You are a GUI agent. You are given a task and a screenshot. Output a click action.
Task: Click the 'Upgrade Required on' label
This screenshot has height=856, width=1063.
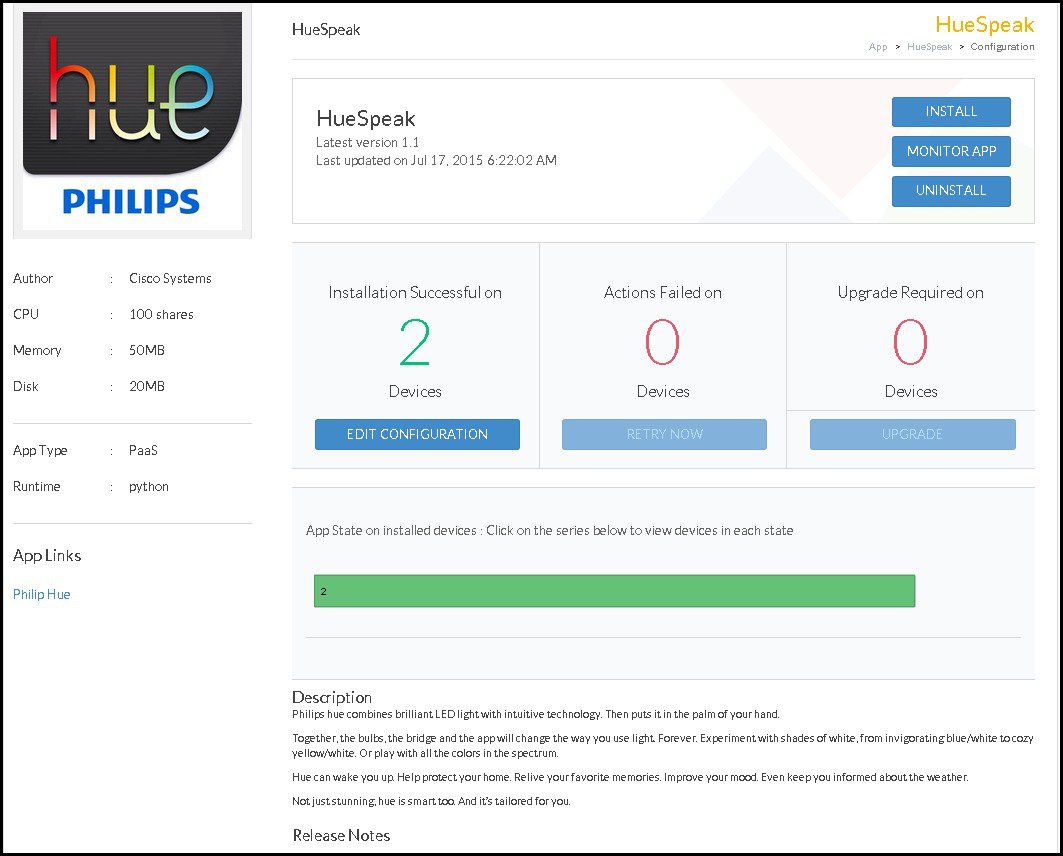910,293
